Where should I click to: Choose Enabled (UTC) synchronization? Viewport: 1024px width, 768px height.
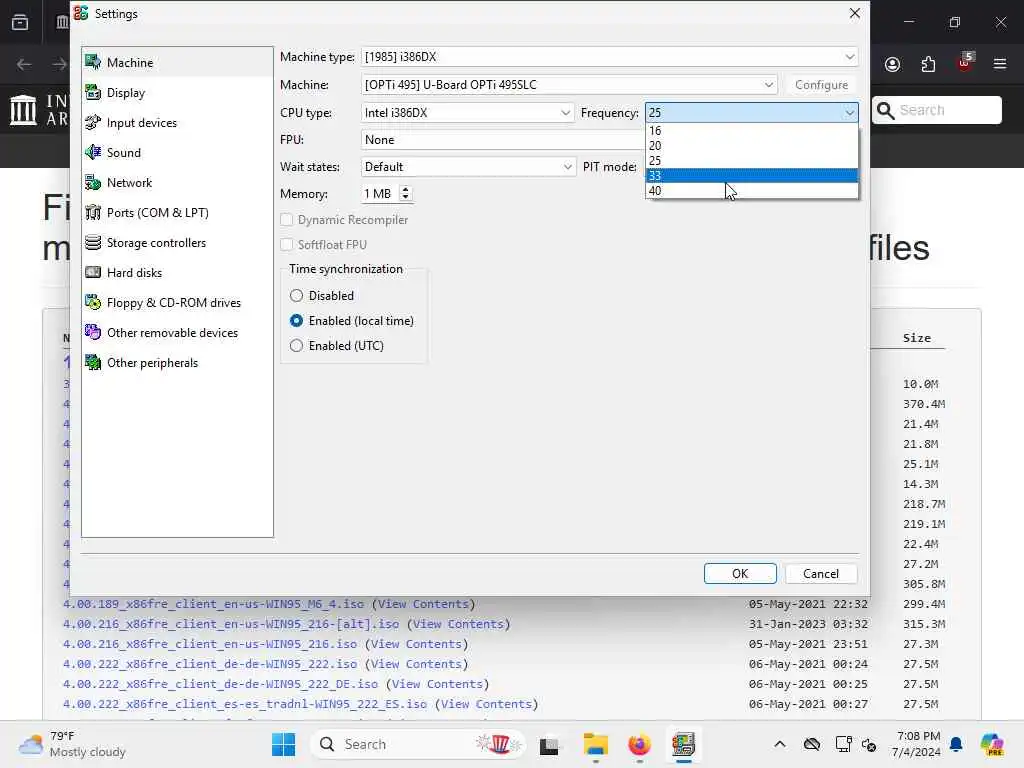pos(296,345)
